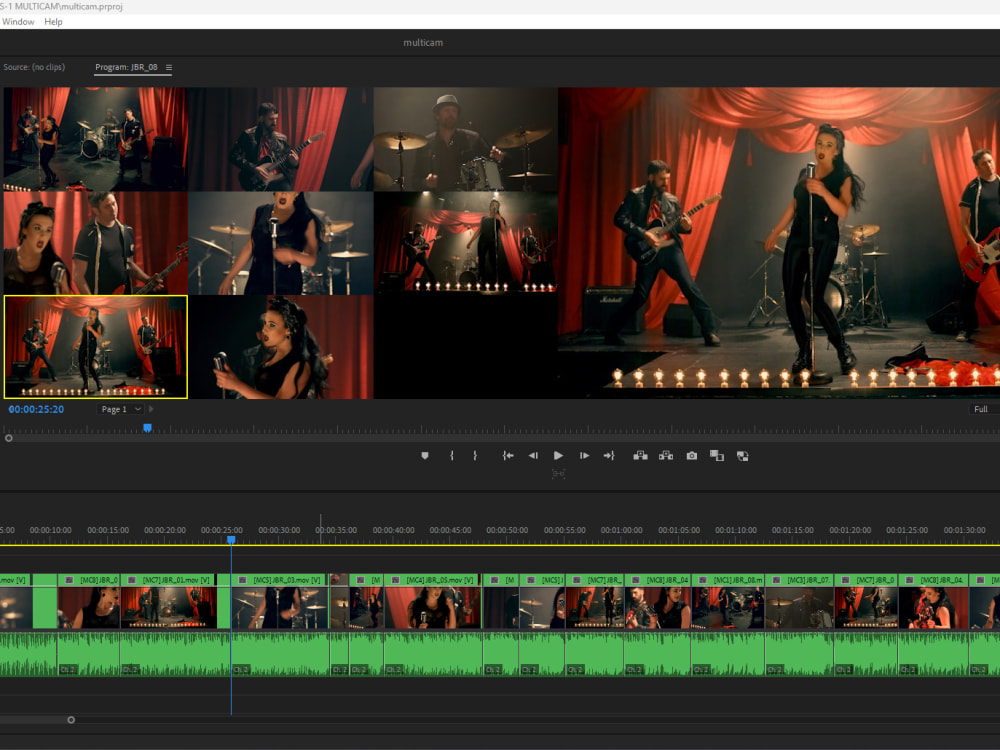Click the Go to Out point icon
The image size is (1000, 750).
pyautogui.click(x=608, y=456)
